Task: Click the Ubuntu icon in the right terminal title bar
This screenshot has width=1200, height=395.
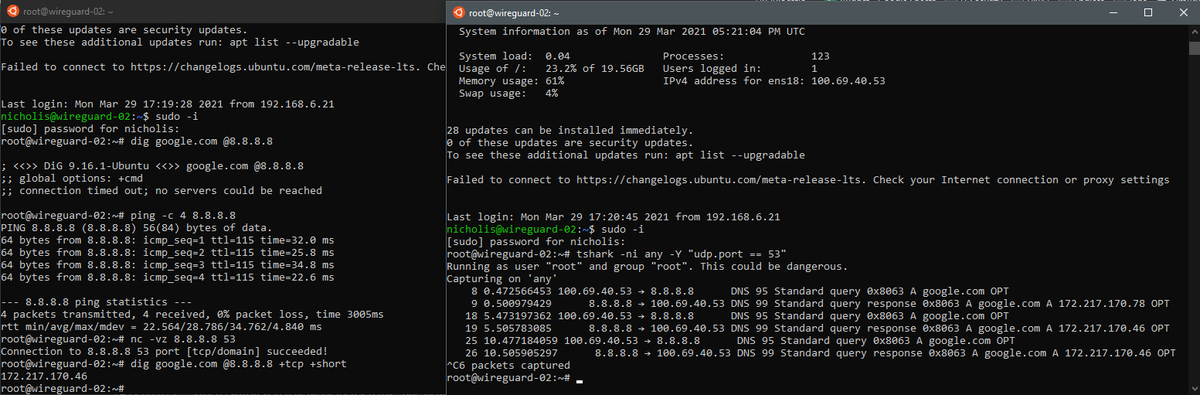Action: coord(459,12)
